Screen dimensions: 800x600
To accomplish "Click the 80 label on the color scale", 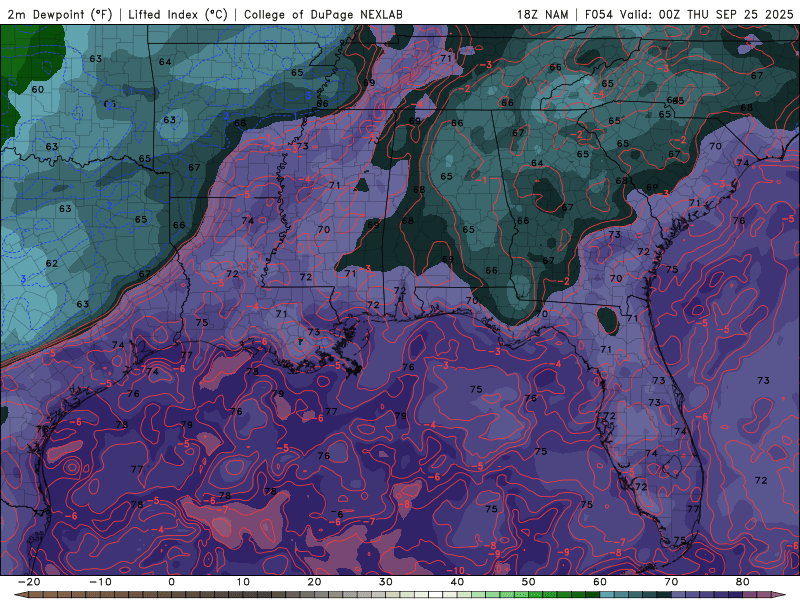I will pos(743,582).
